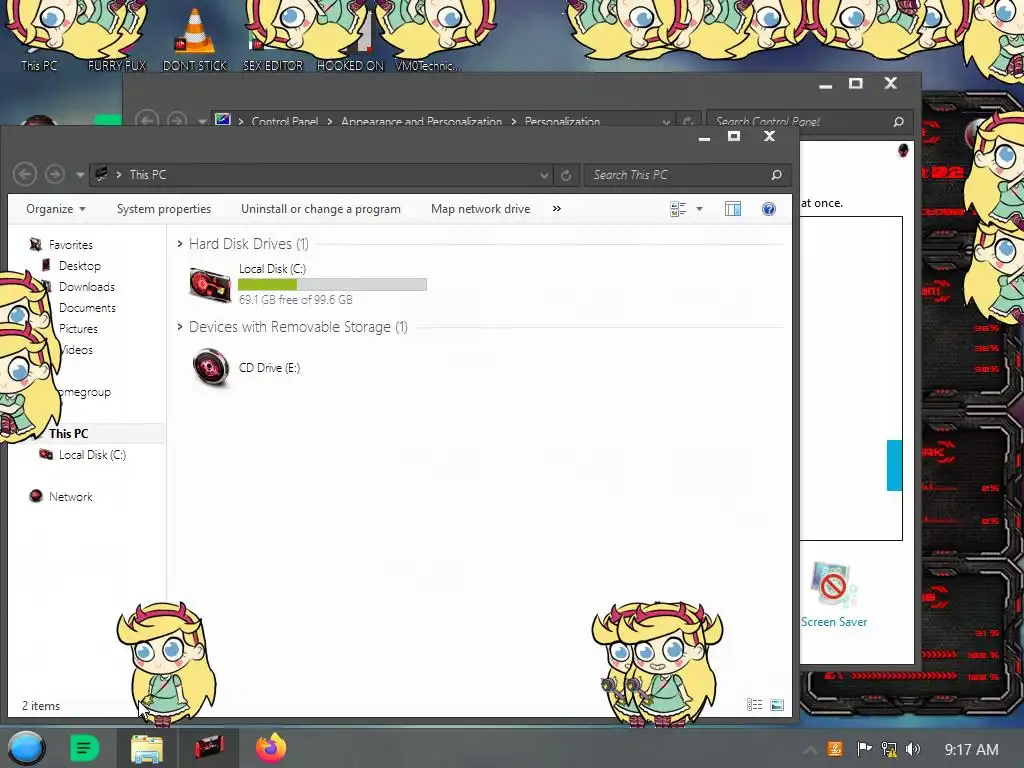Open Pictures in navigation pane
The width and height of the screenshot is (1024, 768).
78,328
